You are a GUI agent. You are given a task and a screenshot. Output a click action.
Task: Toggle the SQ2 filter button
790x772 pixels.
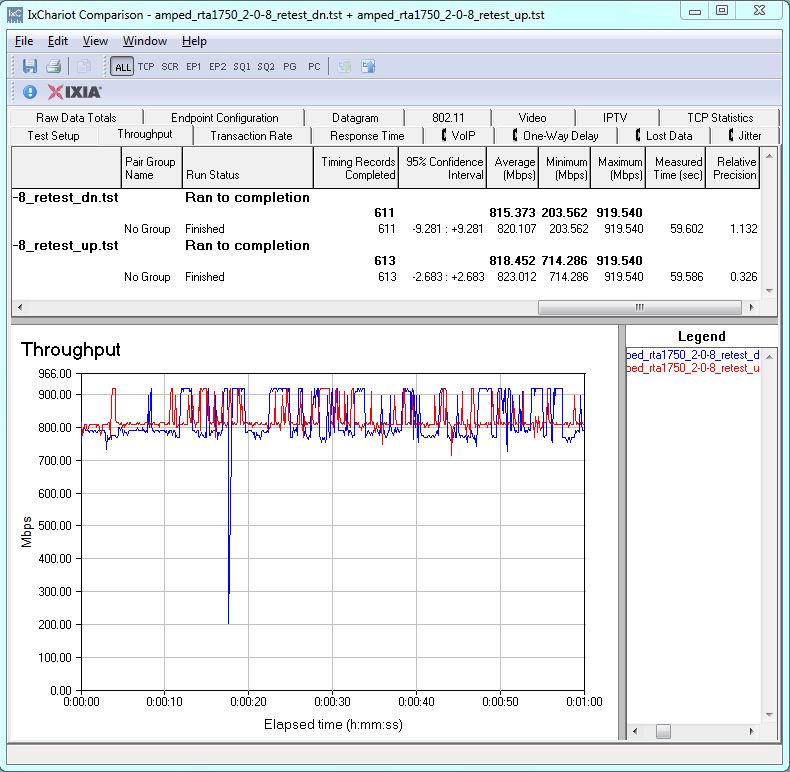266,67
